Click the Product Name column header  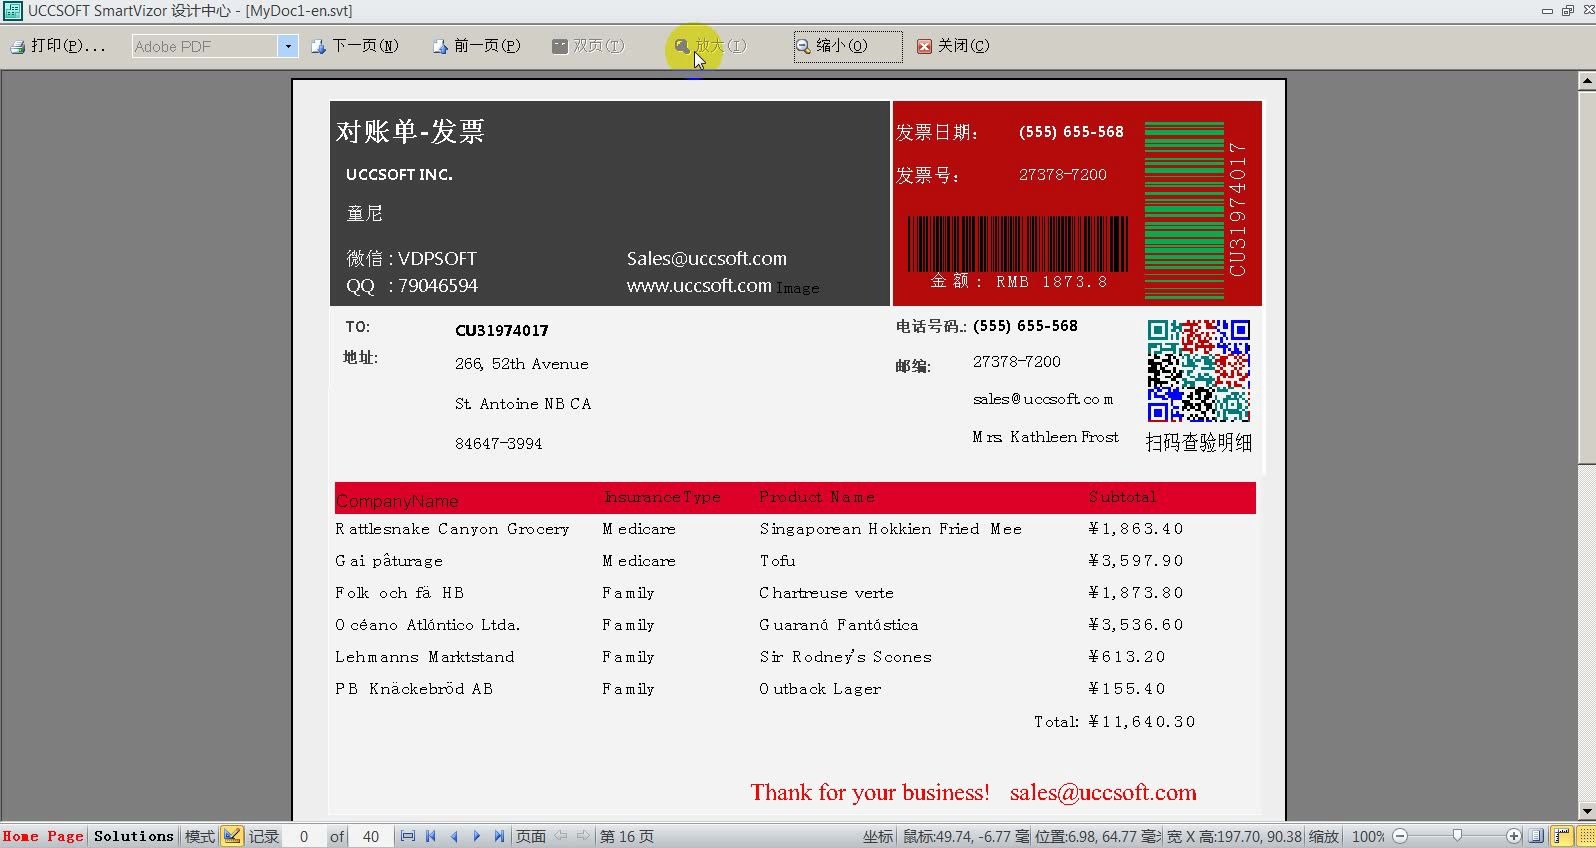(817, 497)
